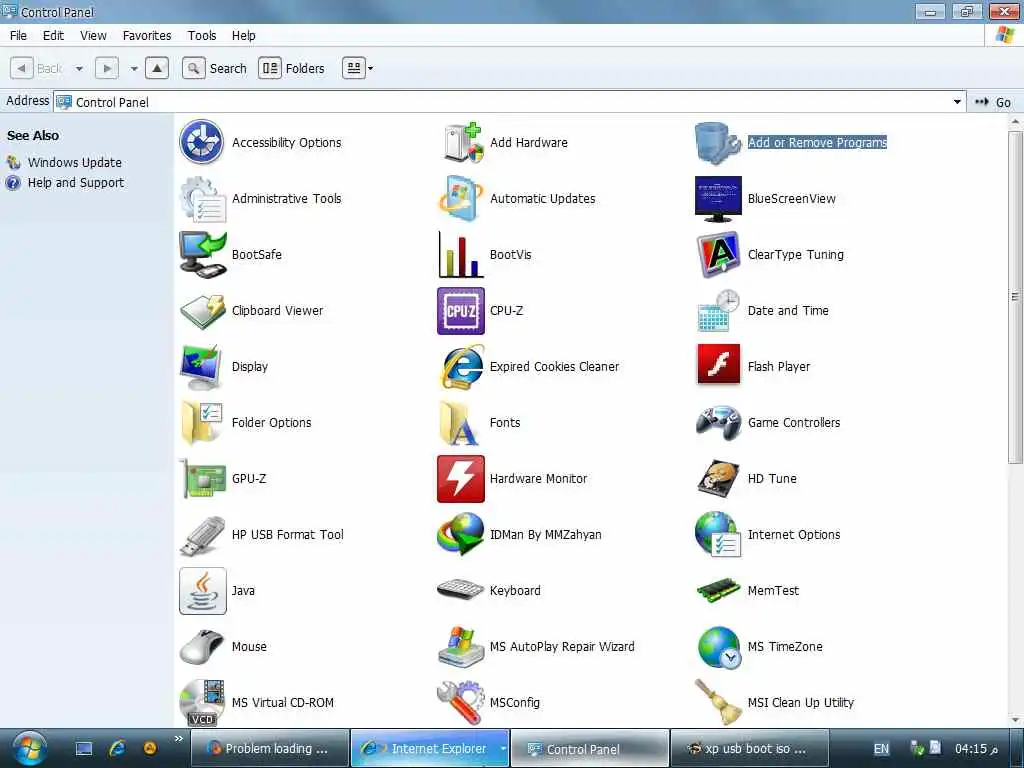Open the Flash Player icon
This screenshot has height=768, width=1024.
point(718,364)
